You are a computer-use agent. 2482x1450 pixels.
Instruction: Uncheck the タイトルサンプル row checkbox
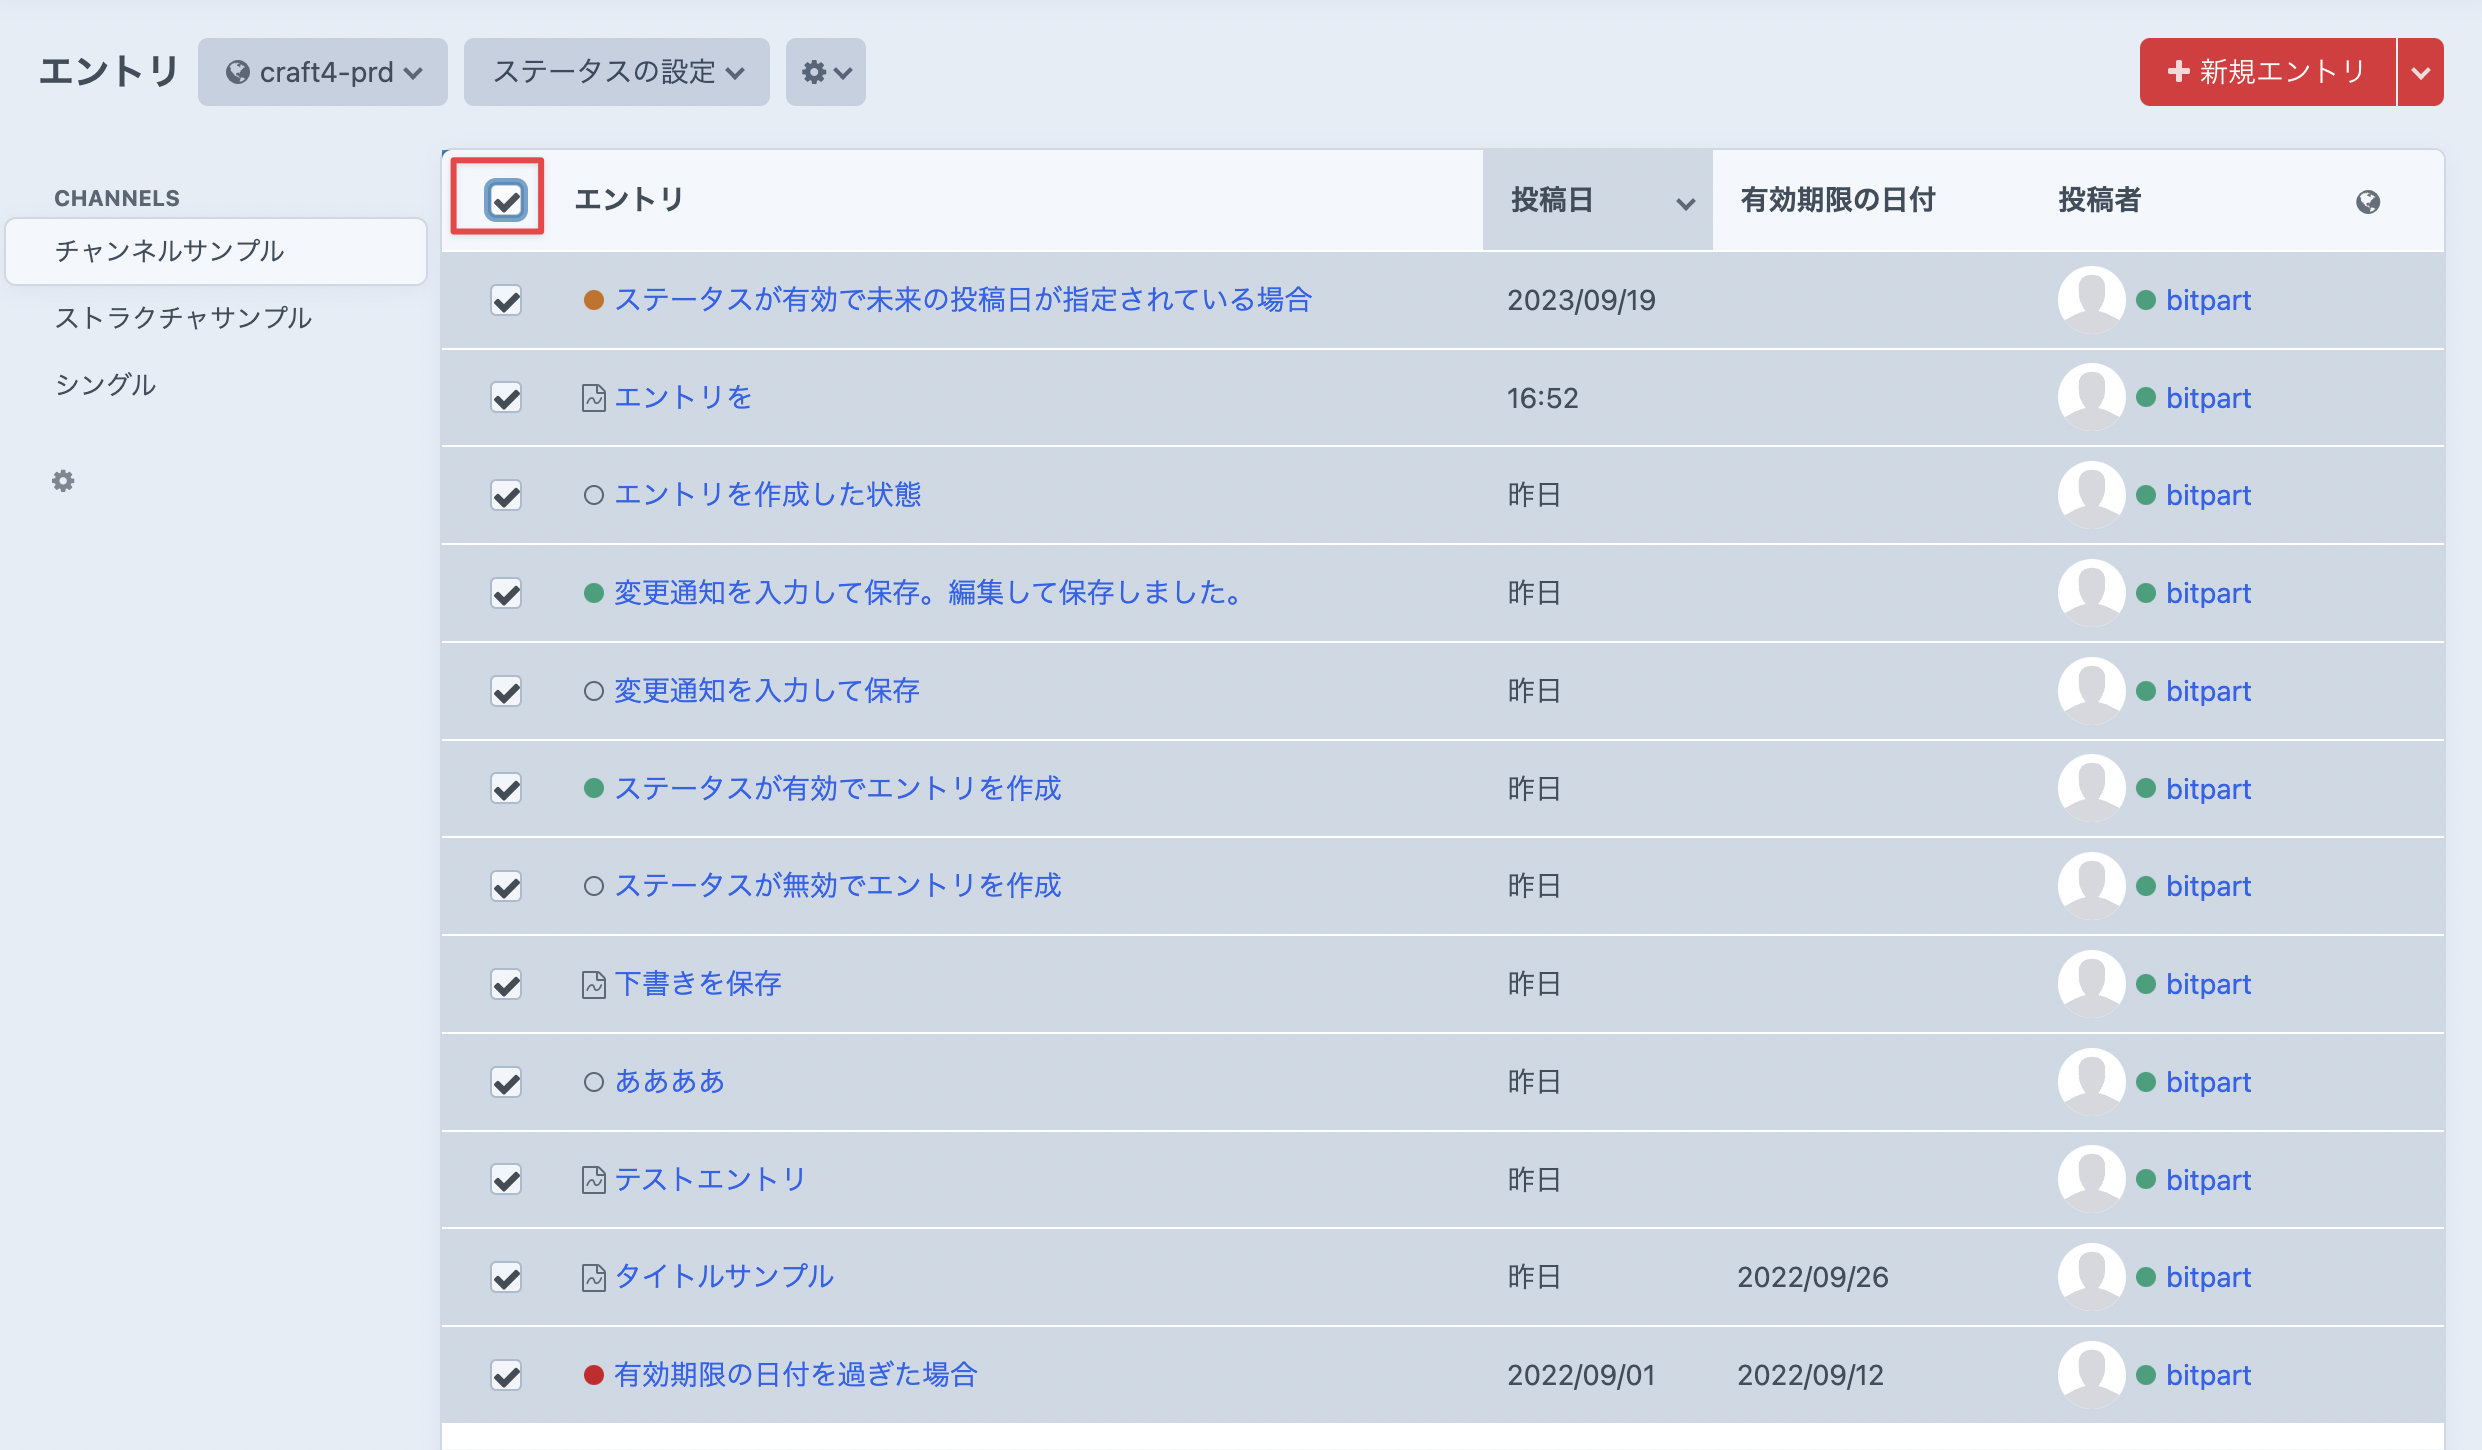506,1277
